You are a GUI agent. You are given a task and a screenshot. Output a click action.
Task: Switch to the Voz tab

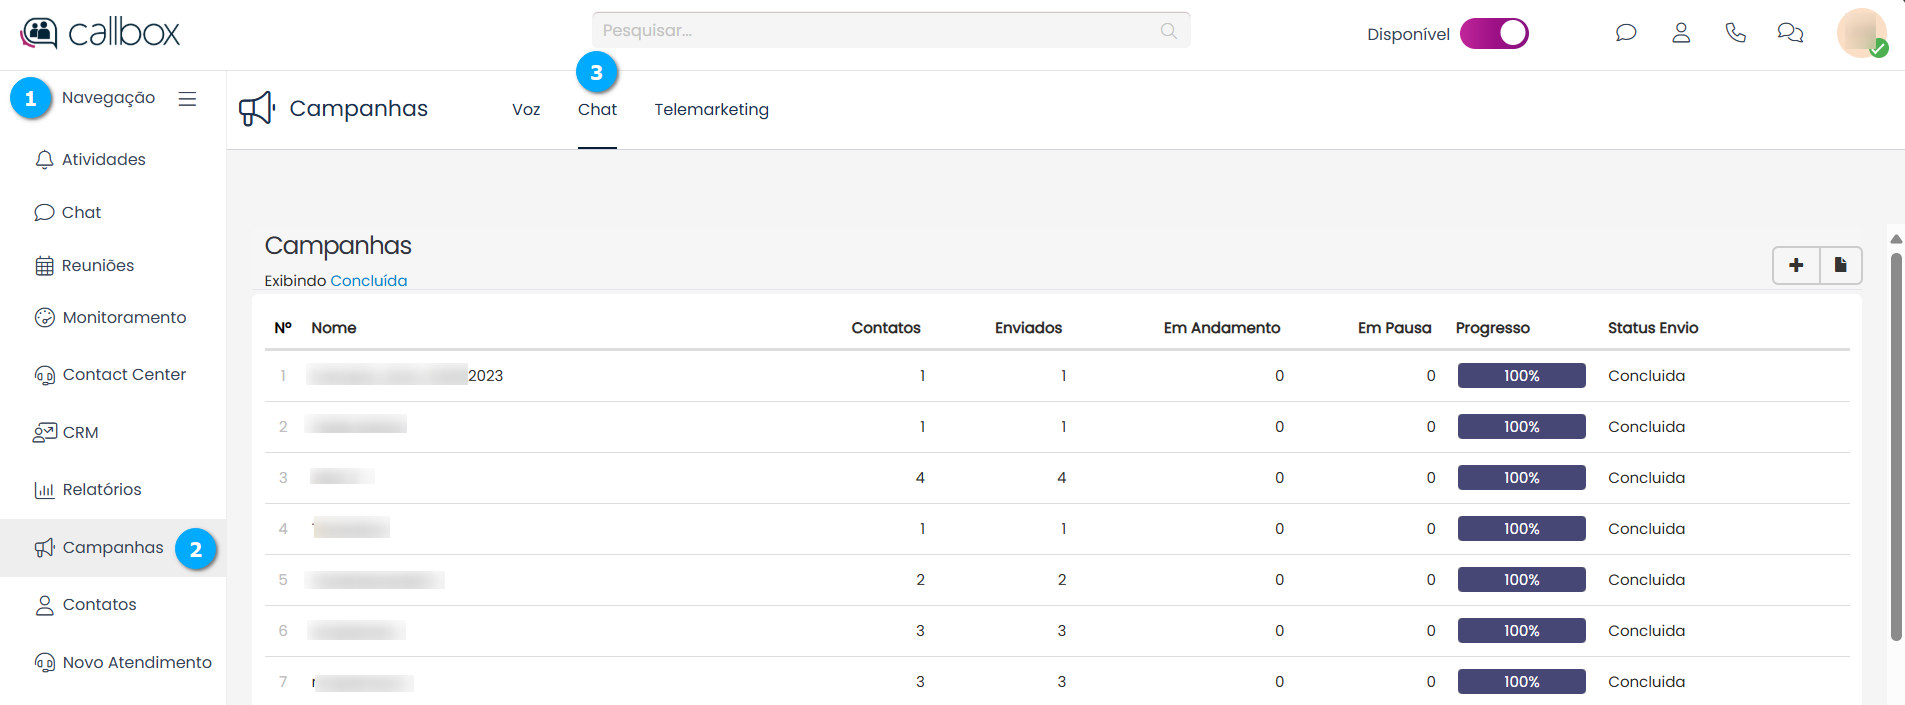coord(526,110)
